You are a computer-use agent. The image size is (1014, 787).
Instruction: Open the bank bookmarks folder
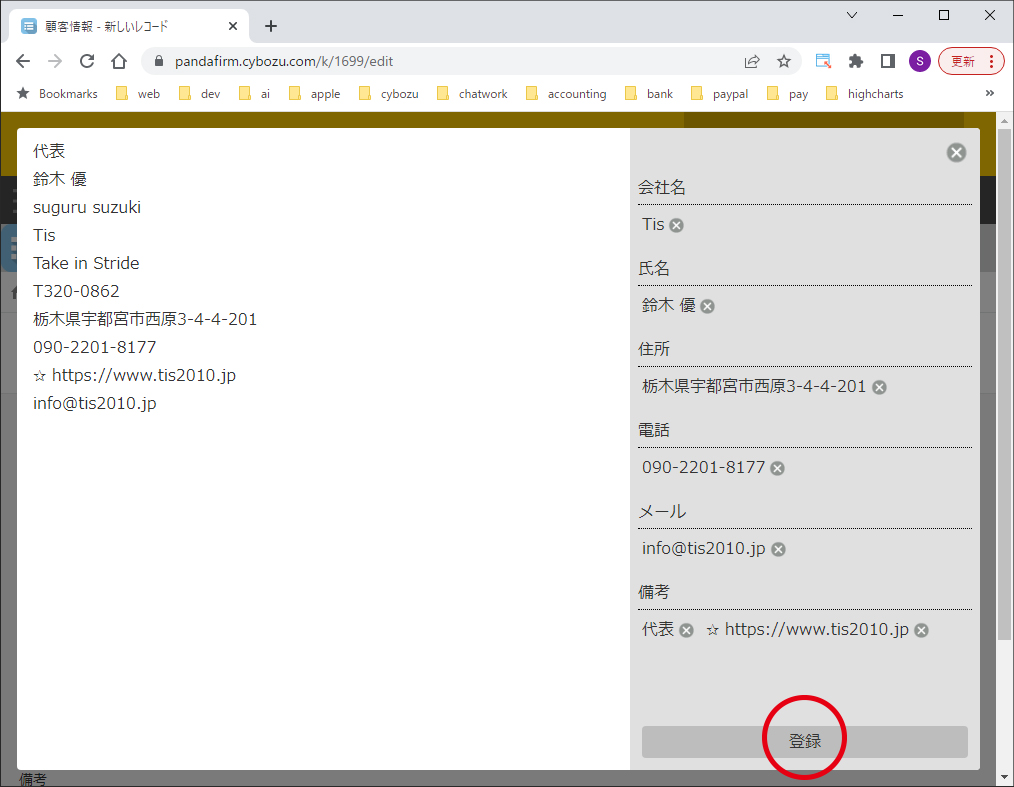pyautogui.click(x=649, y=94)
